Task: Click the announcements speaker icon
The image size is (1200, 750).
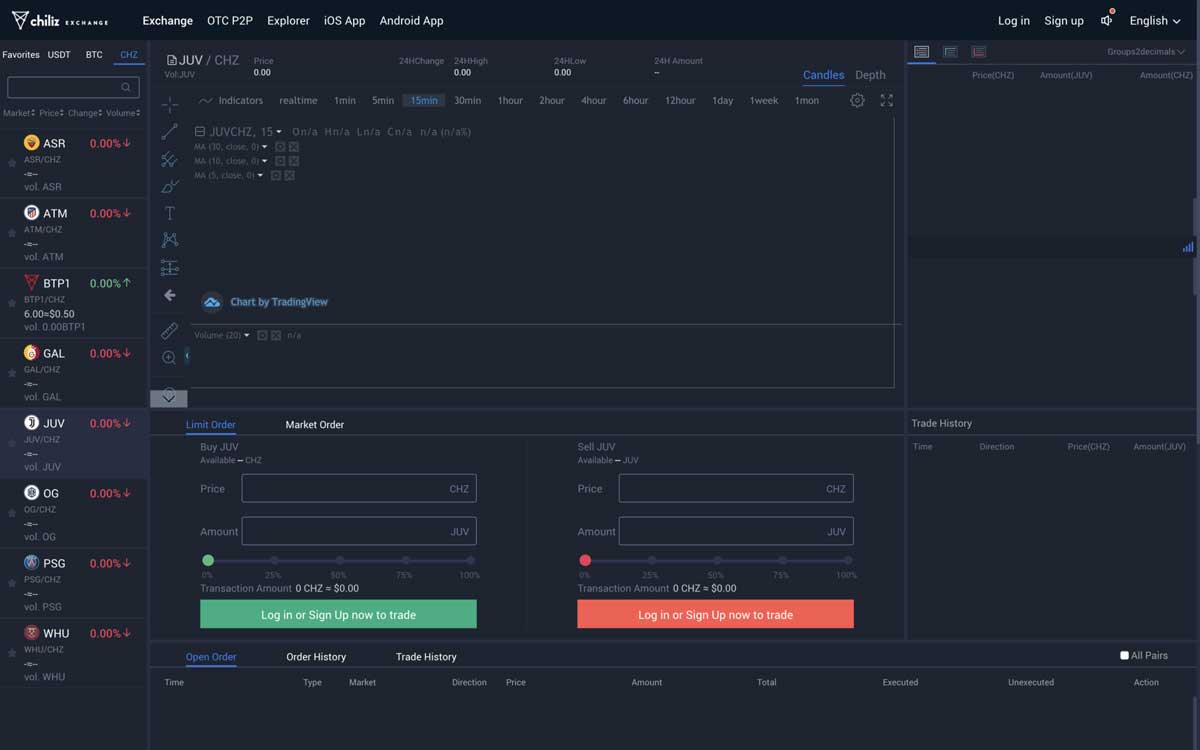Action: [x=1107, y=20]
